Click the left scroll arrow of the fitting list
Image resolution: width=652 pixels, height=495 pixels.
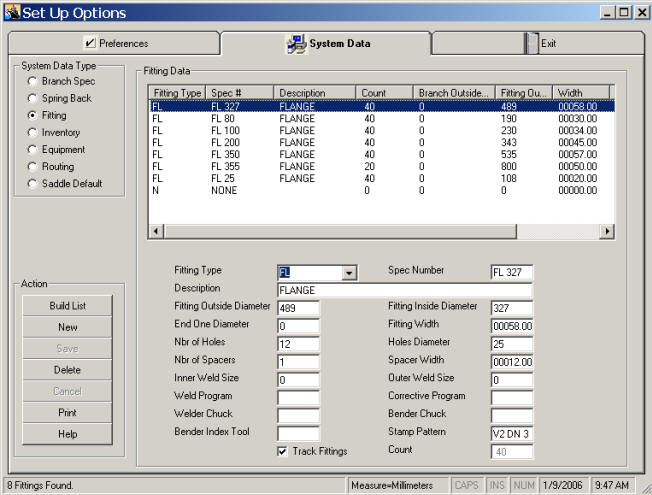coord(156,231)
